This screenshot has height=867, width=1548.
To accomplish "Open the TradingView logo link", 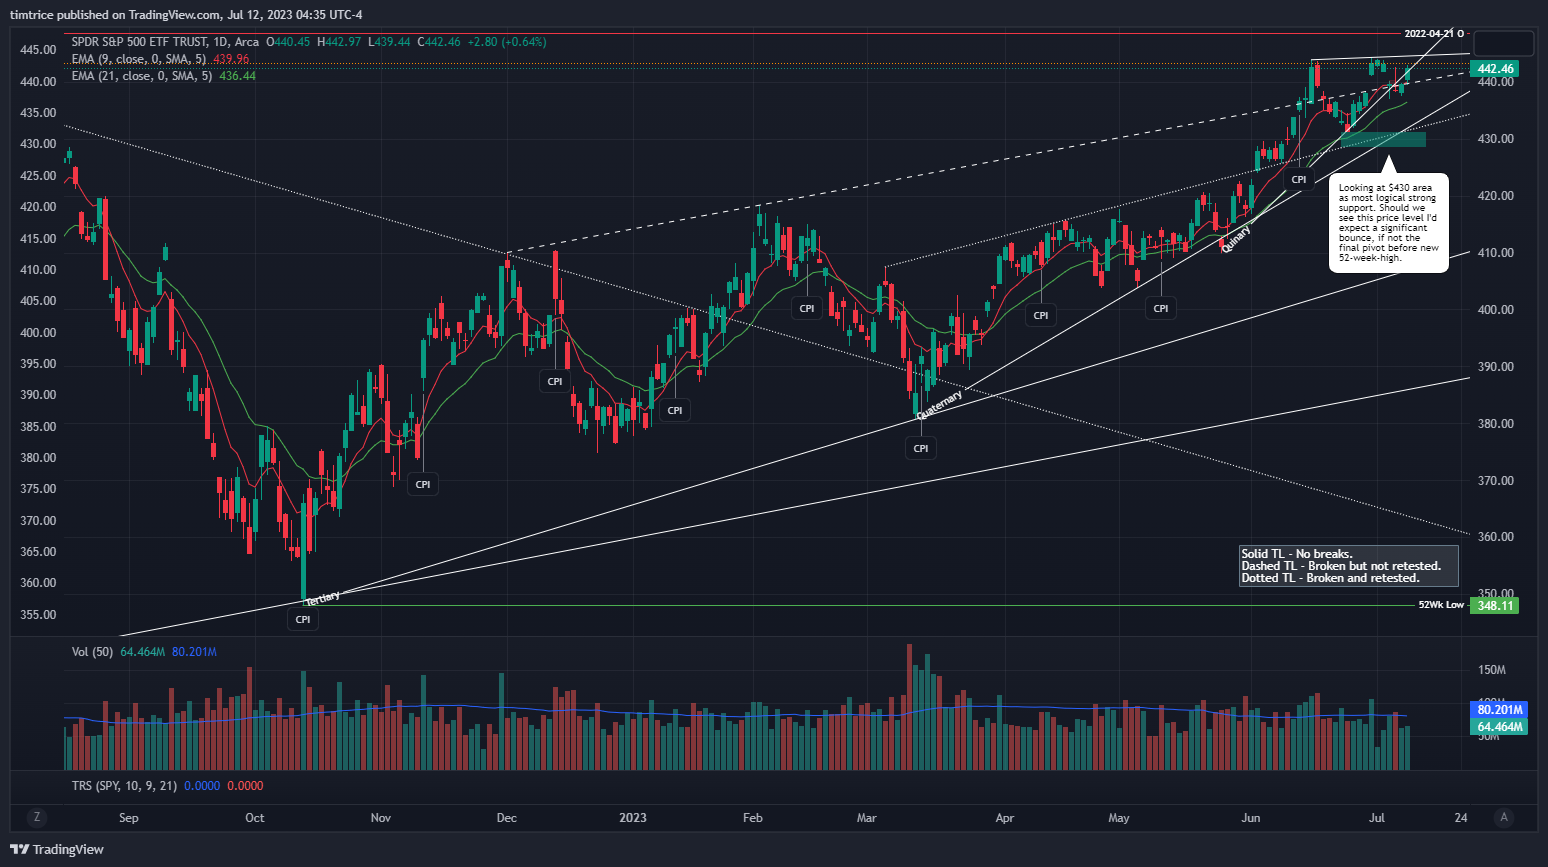I will point(57,849).
